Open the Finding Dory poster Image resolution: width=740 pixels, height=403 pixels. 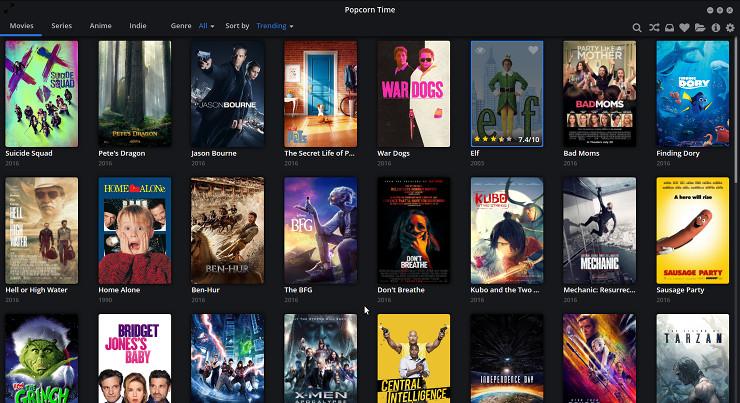tap(692, 93)
